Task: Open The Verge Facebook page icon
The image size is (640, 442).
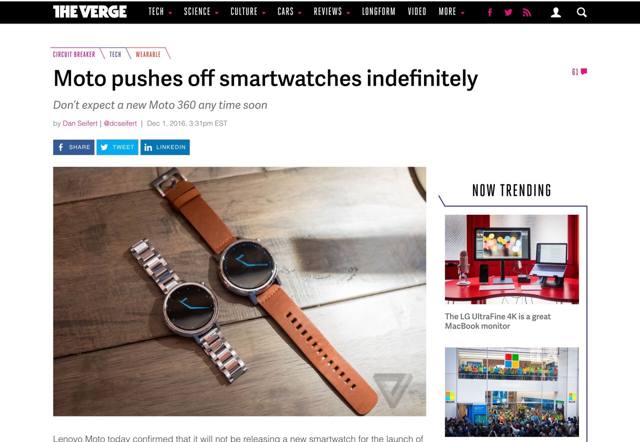Action: 490,12
